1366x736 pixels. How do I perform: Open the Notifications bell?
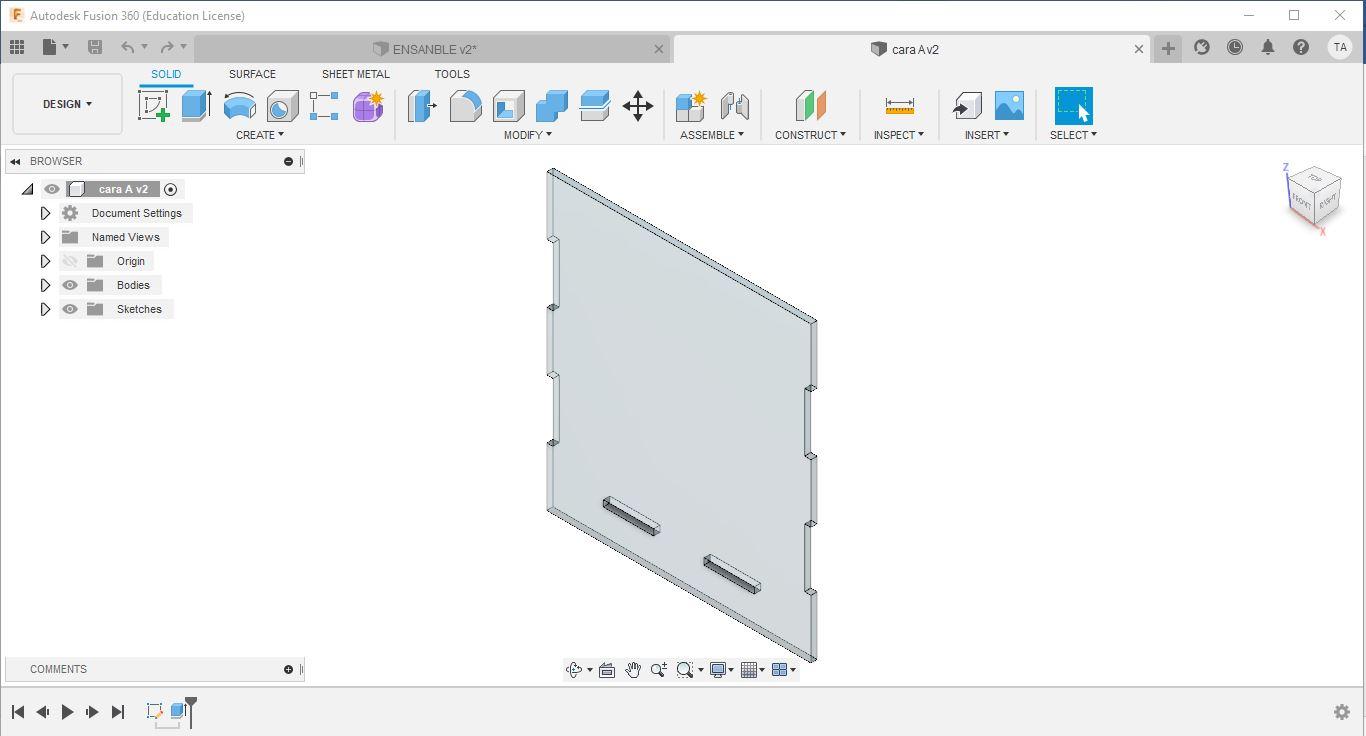1268,47
